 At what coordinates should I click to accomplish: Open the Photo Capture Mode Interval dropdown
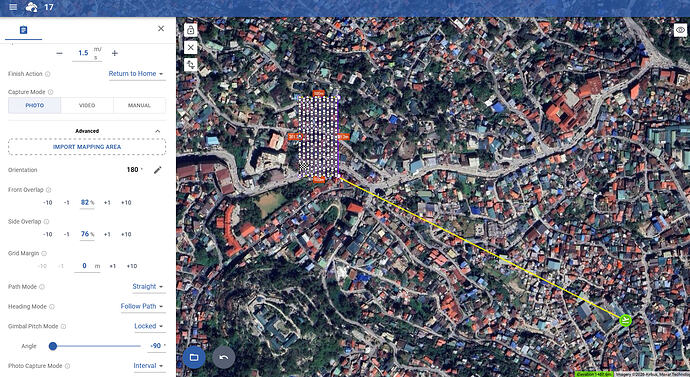(149, 366)
